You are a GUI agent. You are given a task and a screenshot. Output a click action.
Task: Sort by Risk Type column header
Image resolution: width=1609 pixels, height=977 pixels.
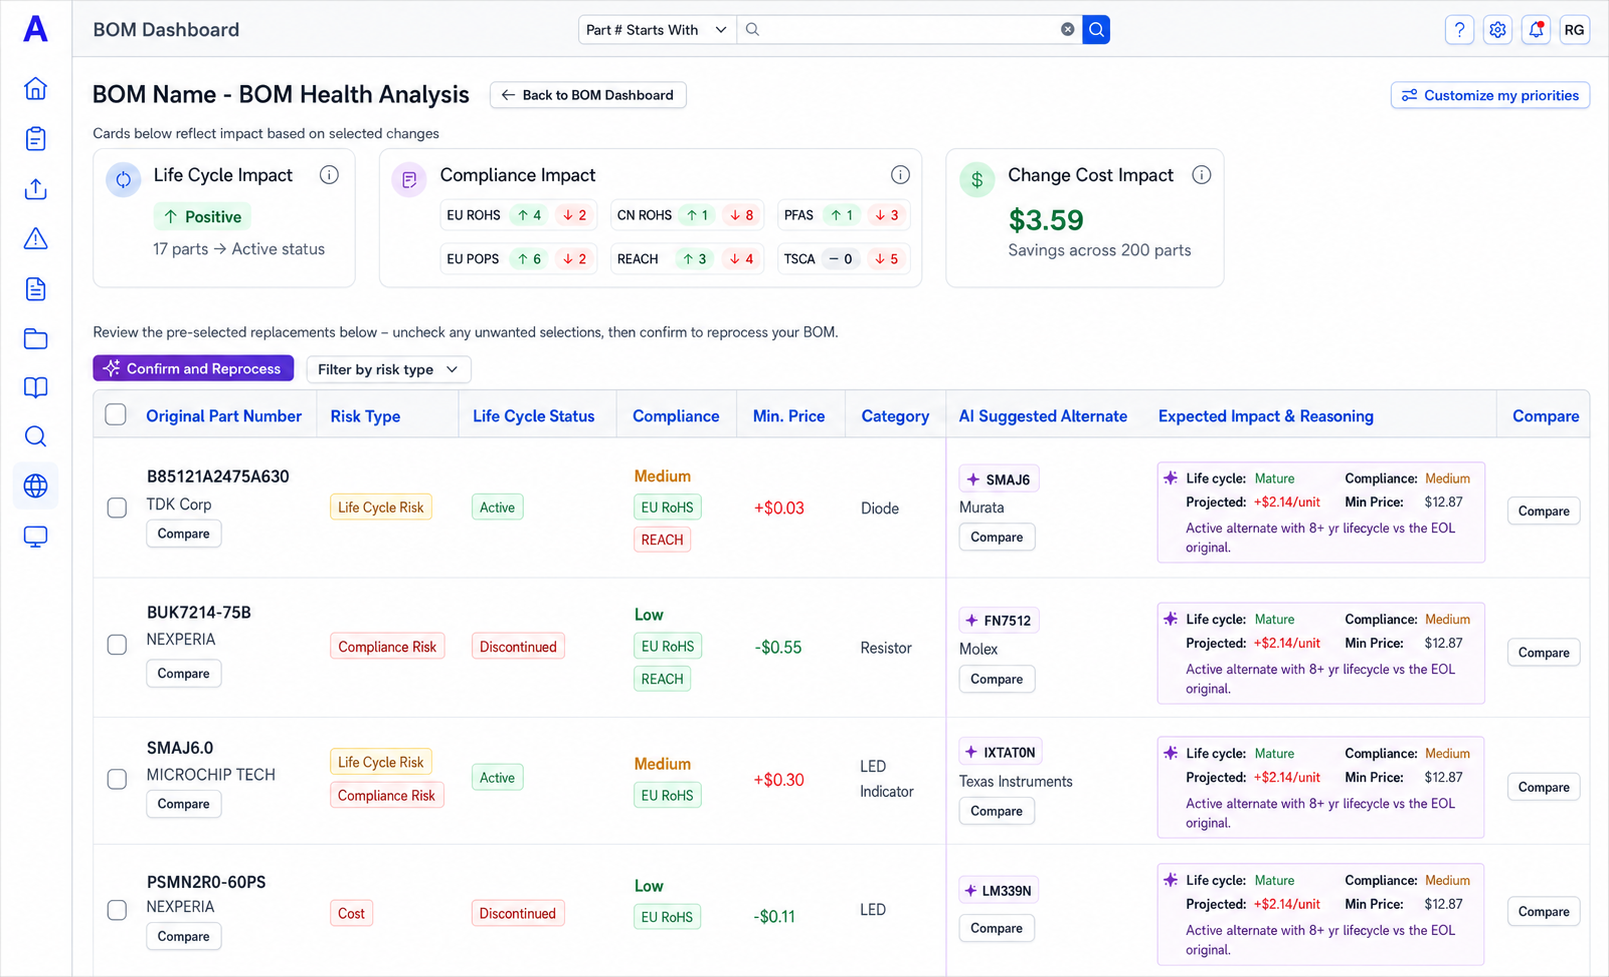pyautogui.click(x=365, y=416)
